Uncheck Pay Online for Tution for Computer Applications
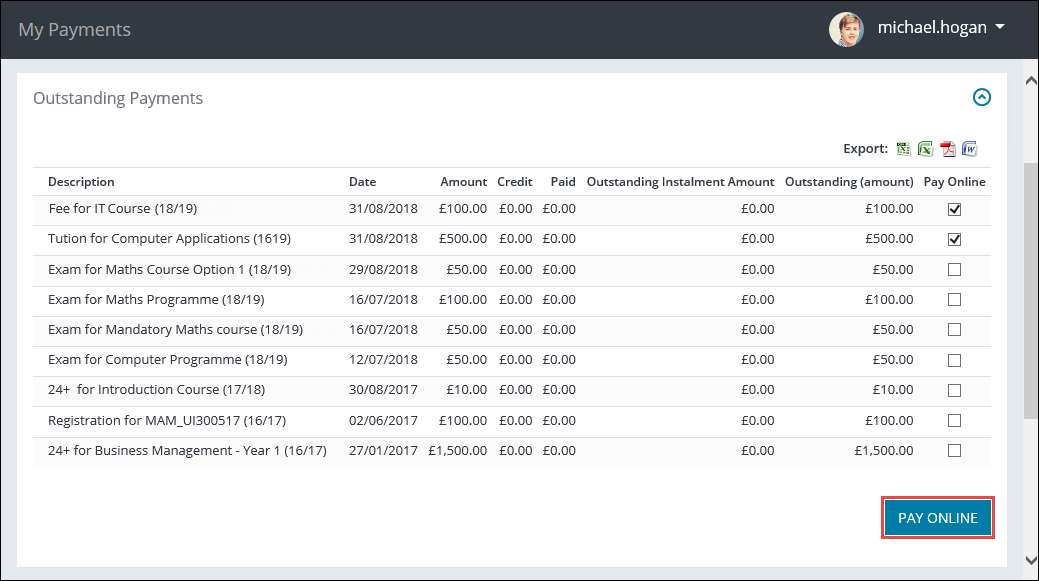Viewport: 1039px width, 581px height. [x=954, y=239]
